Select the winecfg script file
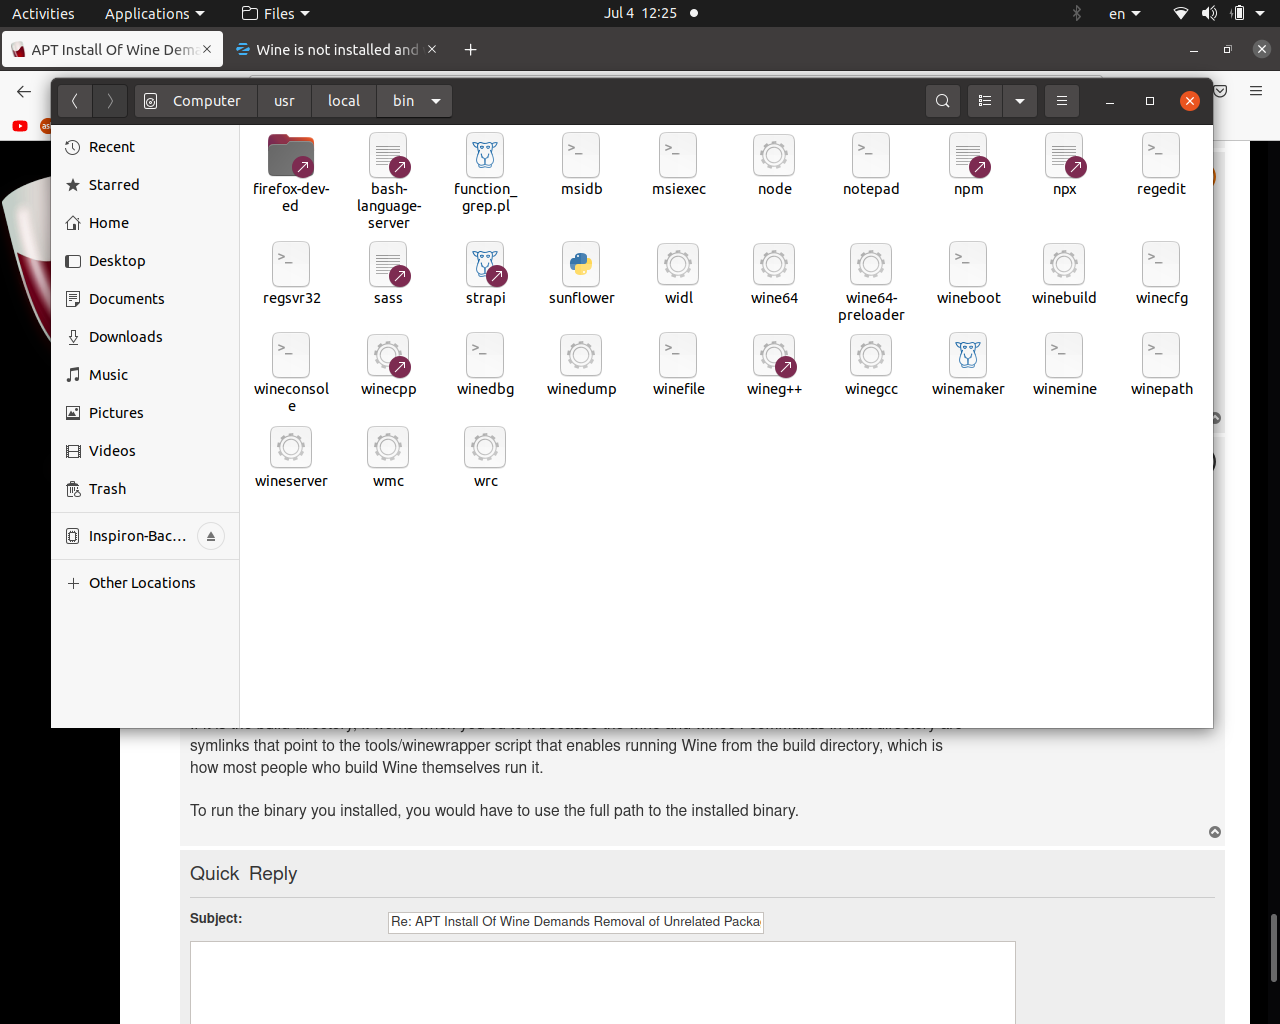This screenshot has width=1280, height=1024. 1161,265
